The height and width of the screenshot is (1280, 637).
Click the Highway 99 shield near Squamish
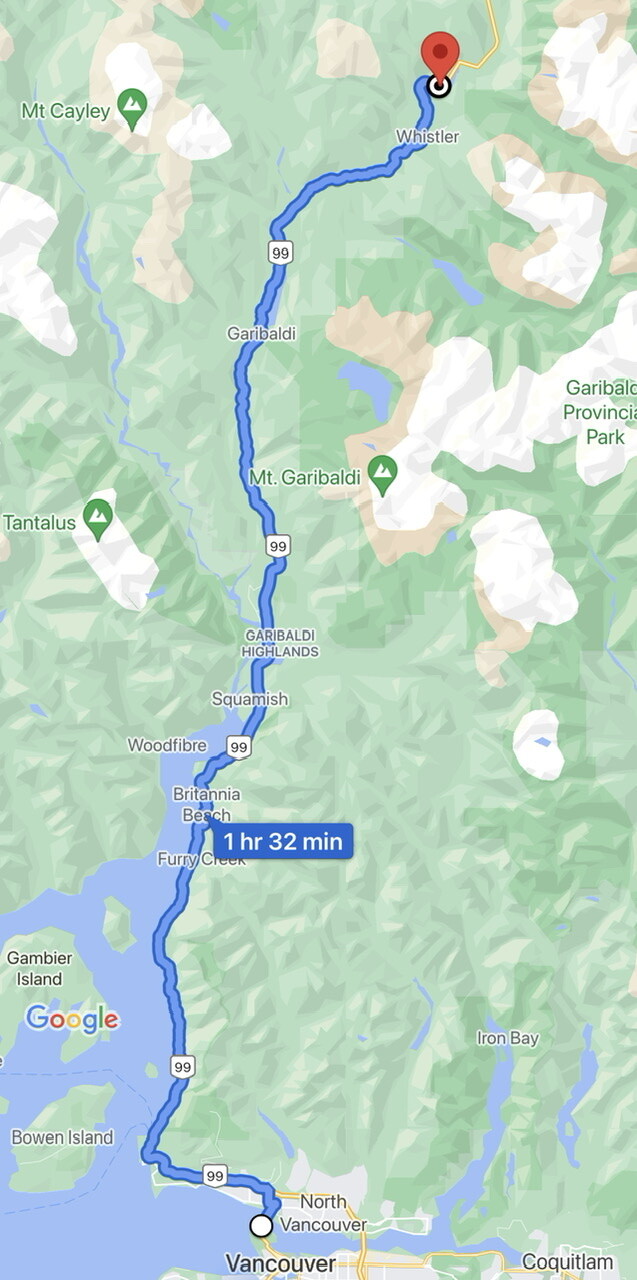pos(238,746)
